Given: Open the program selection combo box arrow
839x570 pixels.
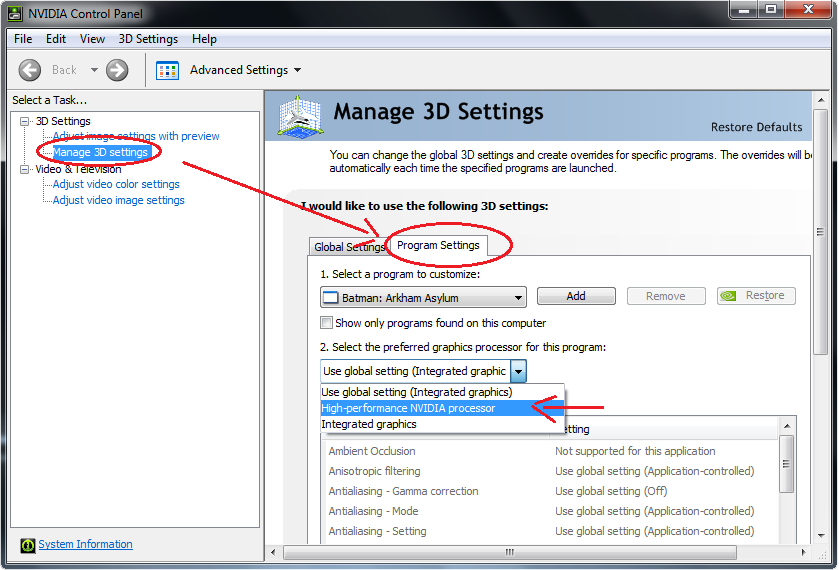Looking at the screenshot, I should (x=518, y=298).
